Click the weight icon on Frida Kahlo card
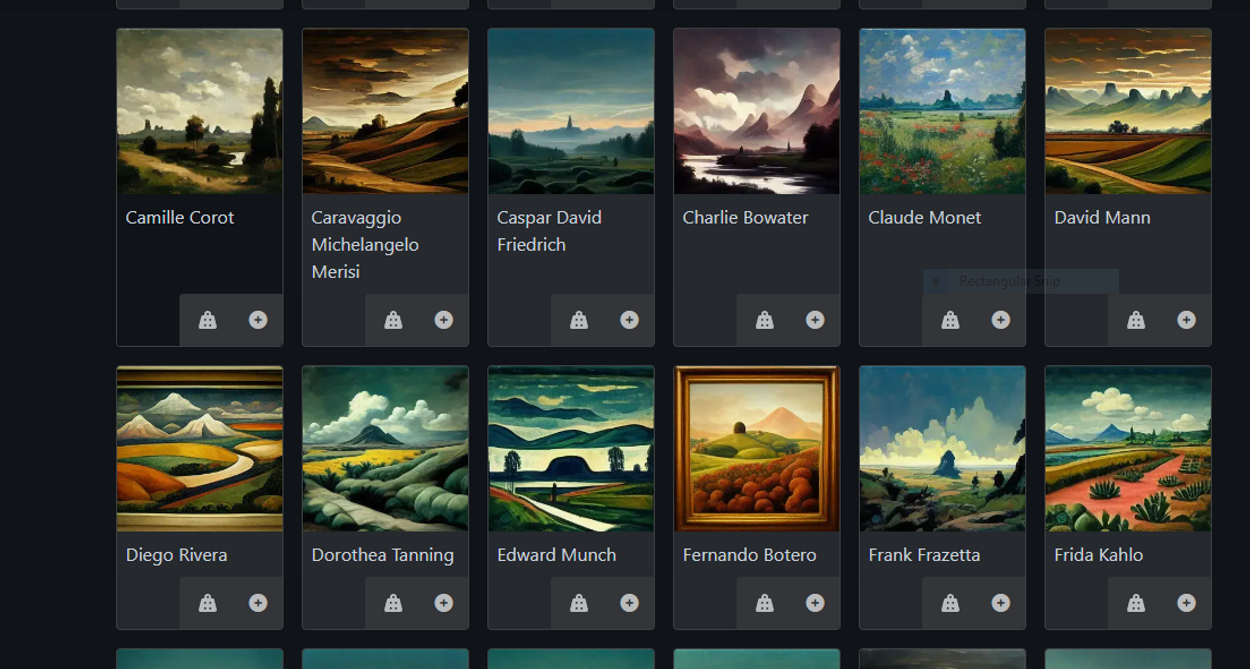This screenshot has height=669, width=1250. pyautogui.click(x=1135, y=603)
